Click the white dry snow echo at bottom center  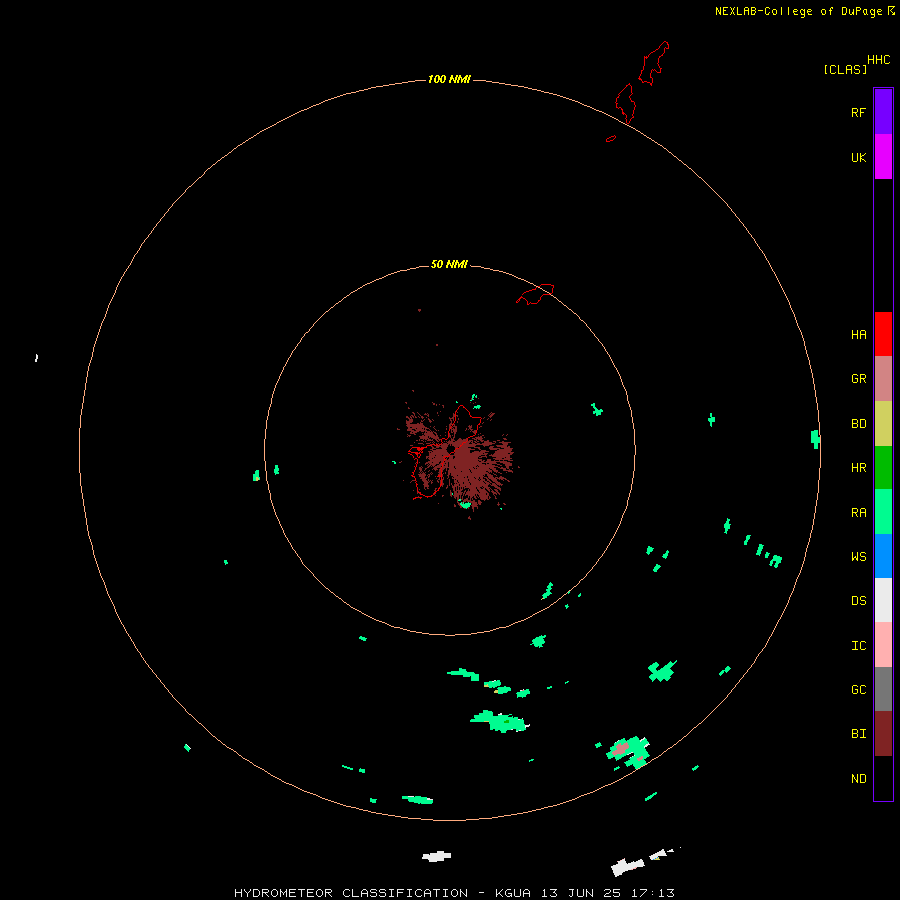coord(437,856)
